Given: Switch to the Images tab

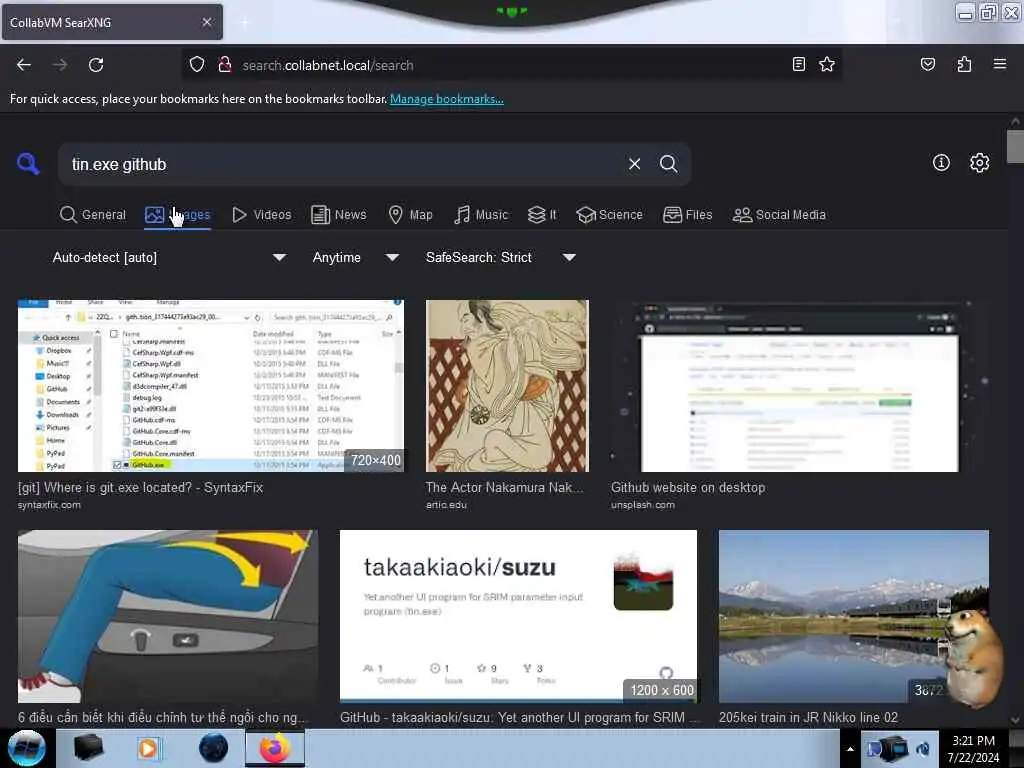Looking at the screenshot, I should (178, 215).
